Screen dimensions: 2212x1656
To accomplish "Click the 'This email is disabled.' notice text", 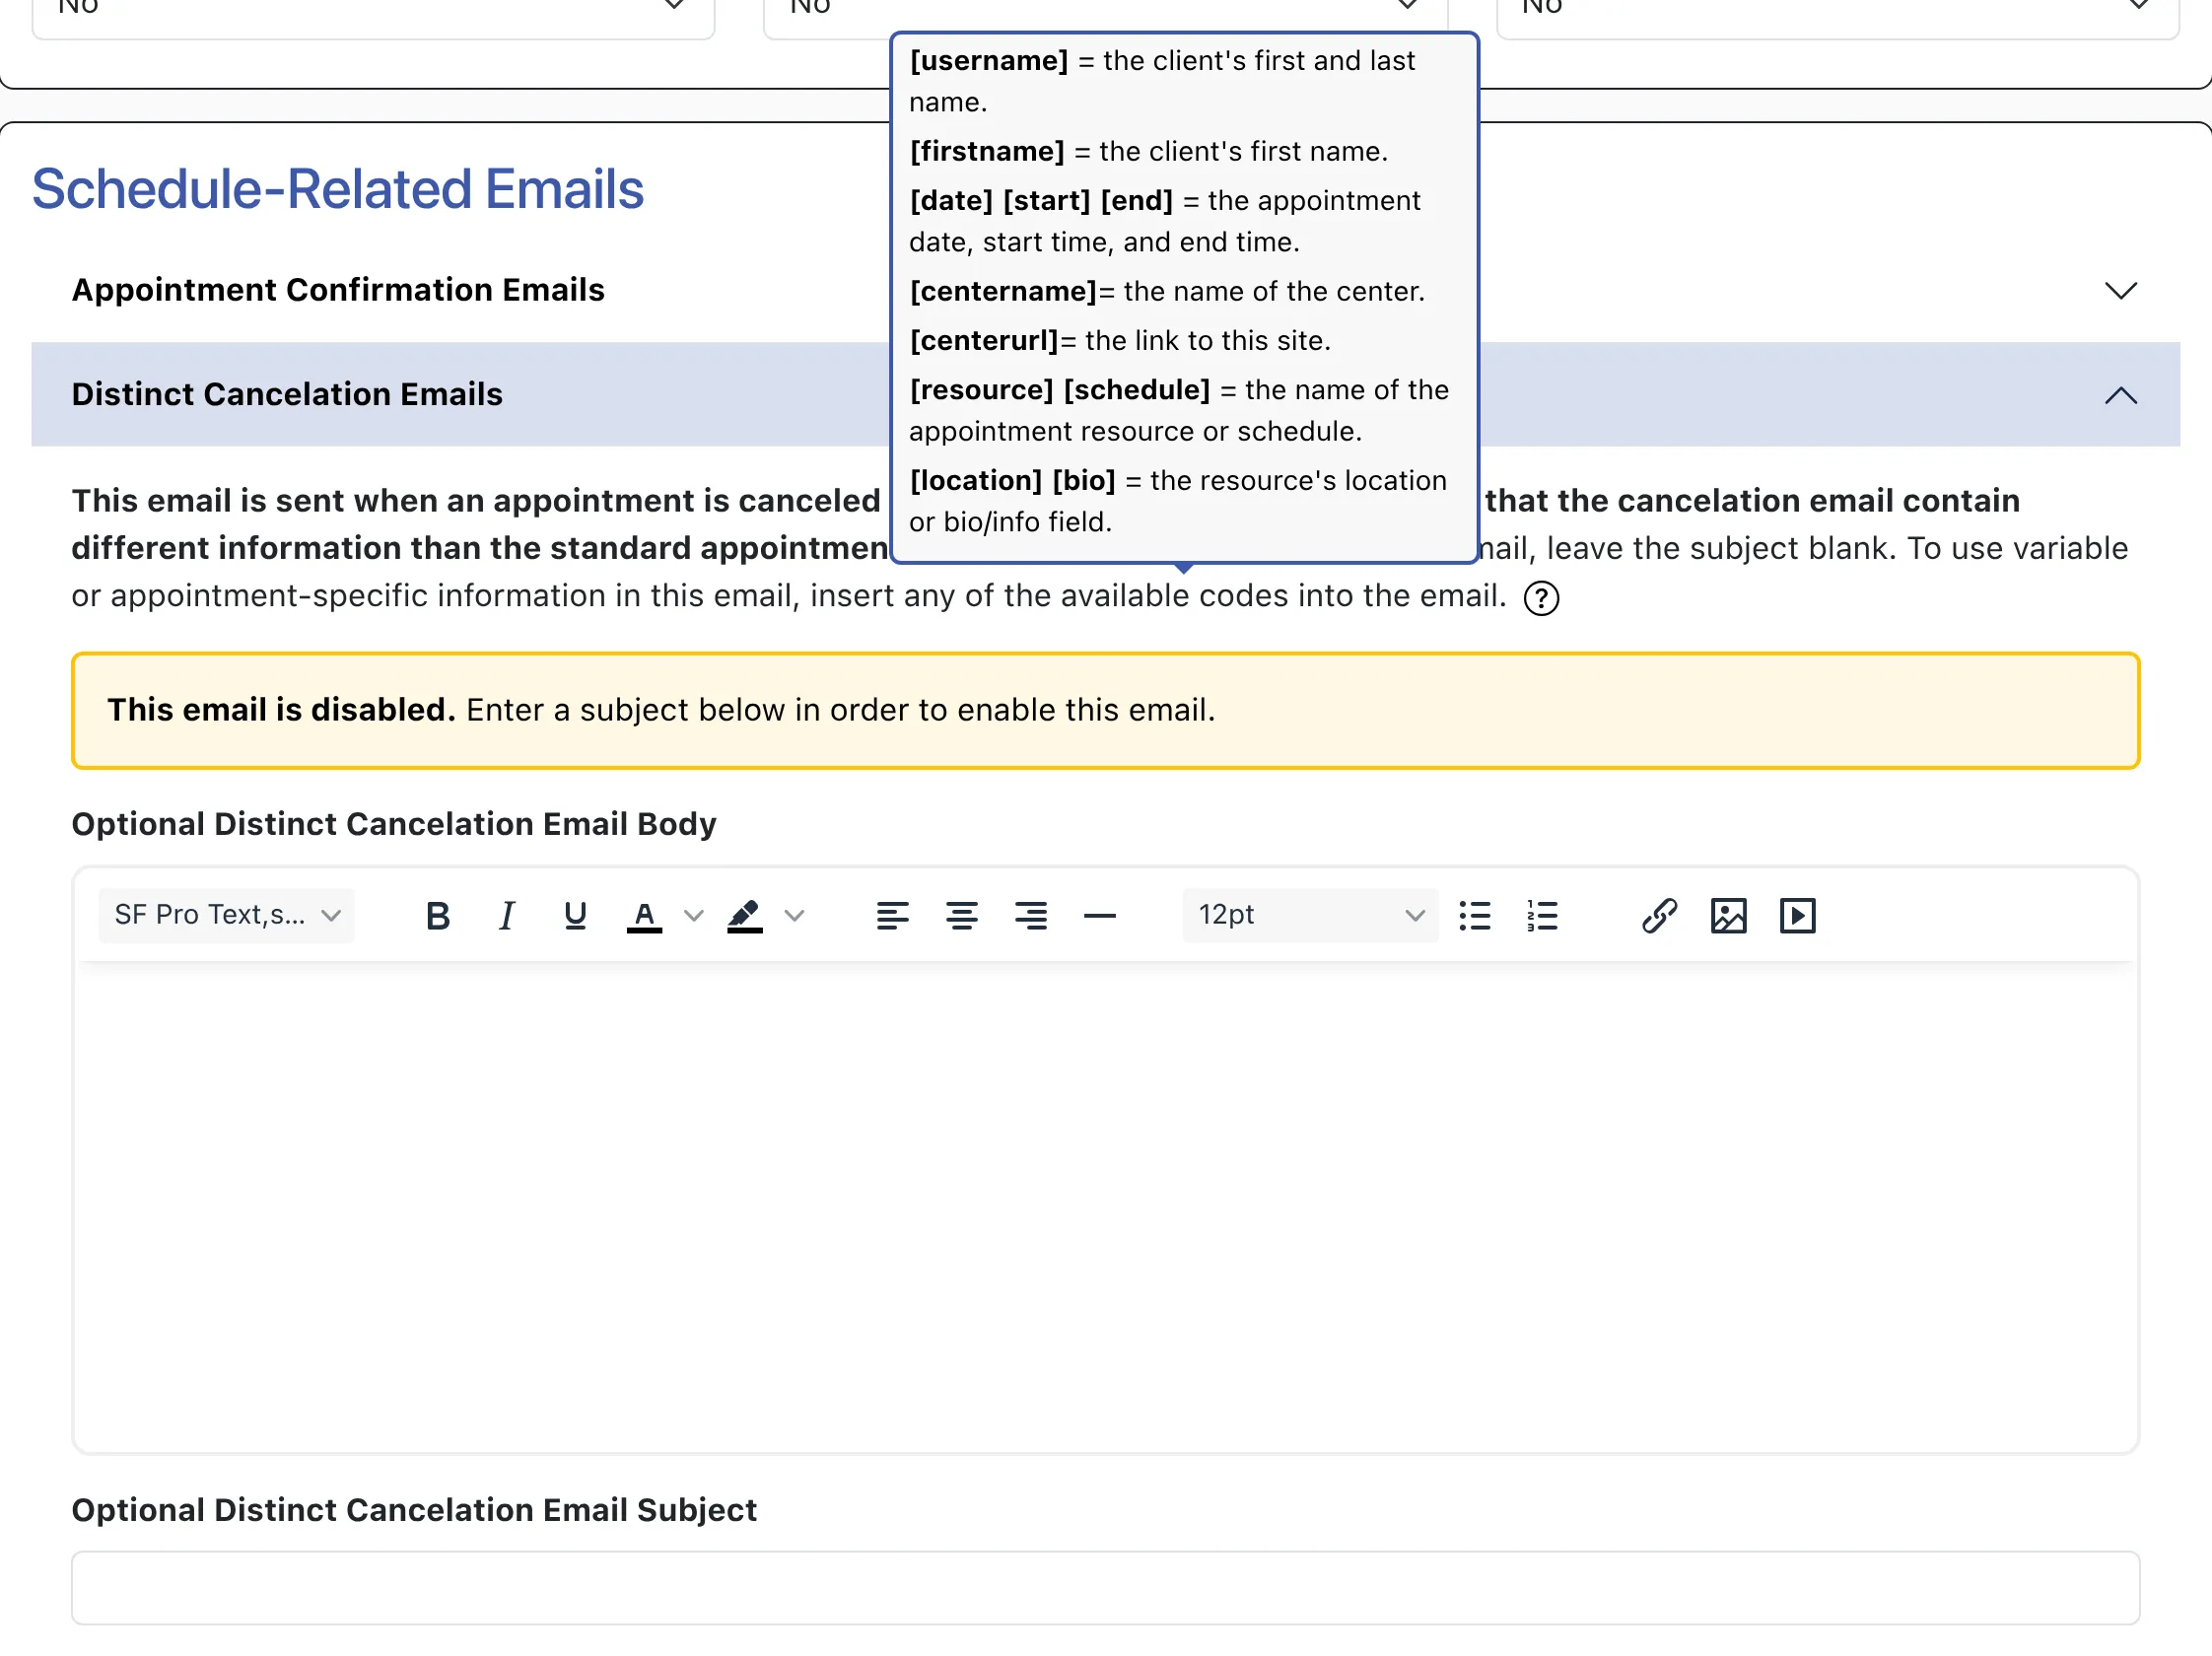I will pyautogui.click(x=281, y=710).
